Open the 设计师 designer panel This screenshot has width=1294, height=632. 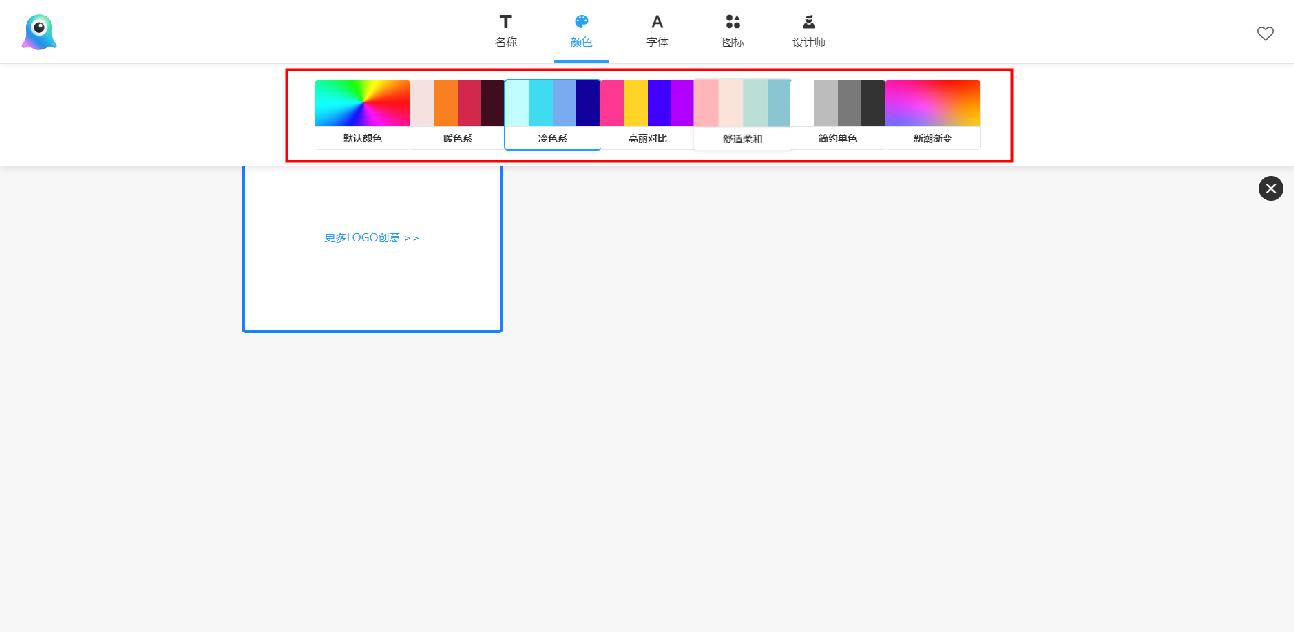808,30
